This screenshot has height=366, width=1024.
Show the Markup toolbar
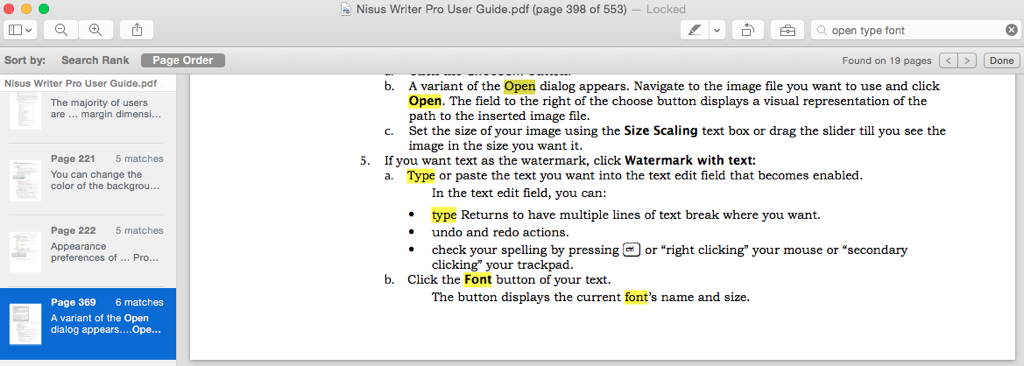(x=788, y=30)
